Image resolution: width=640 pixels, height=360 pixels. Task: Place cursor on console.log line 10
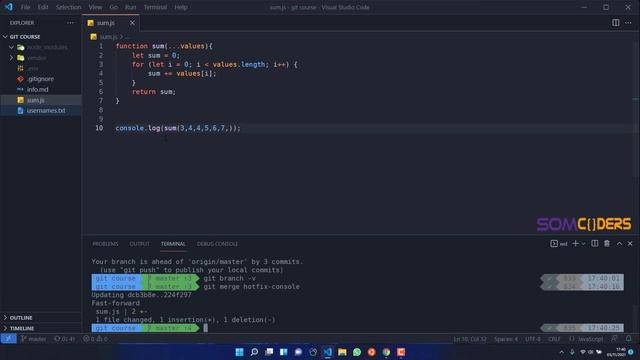(178, 128)
